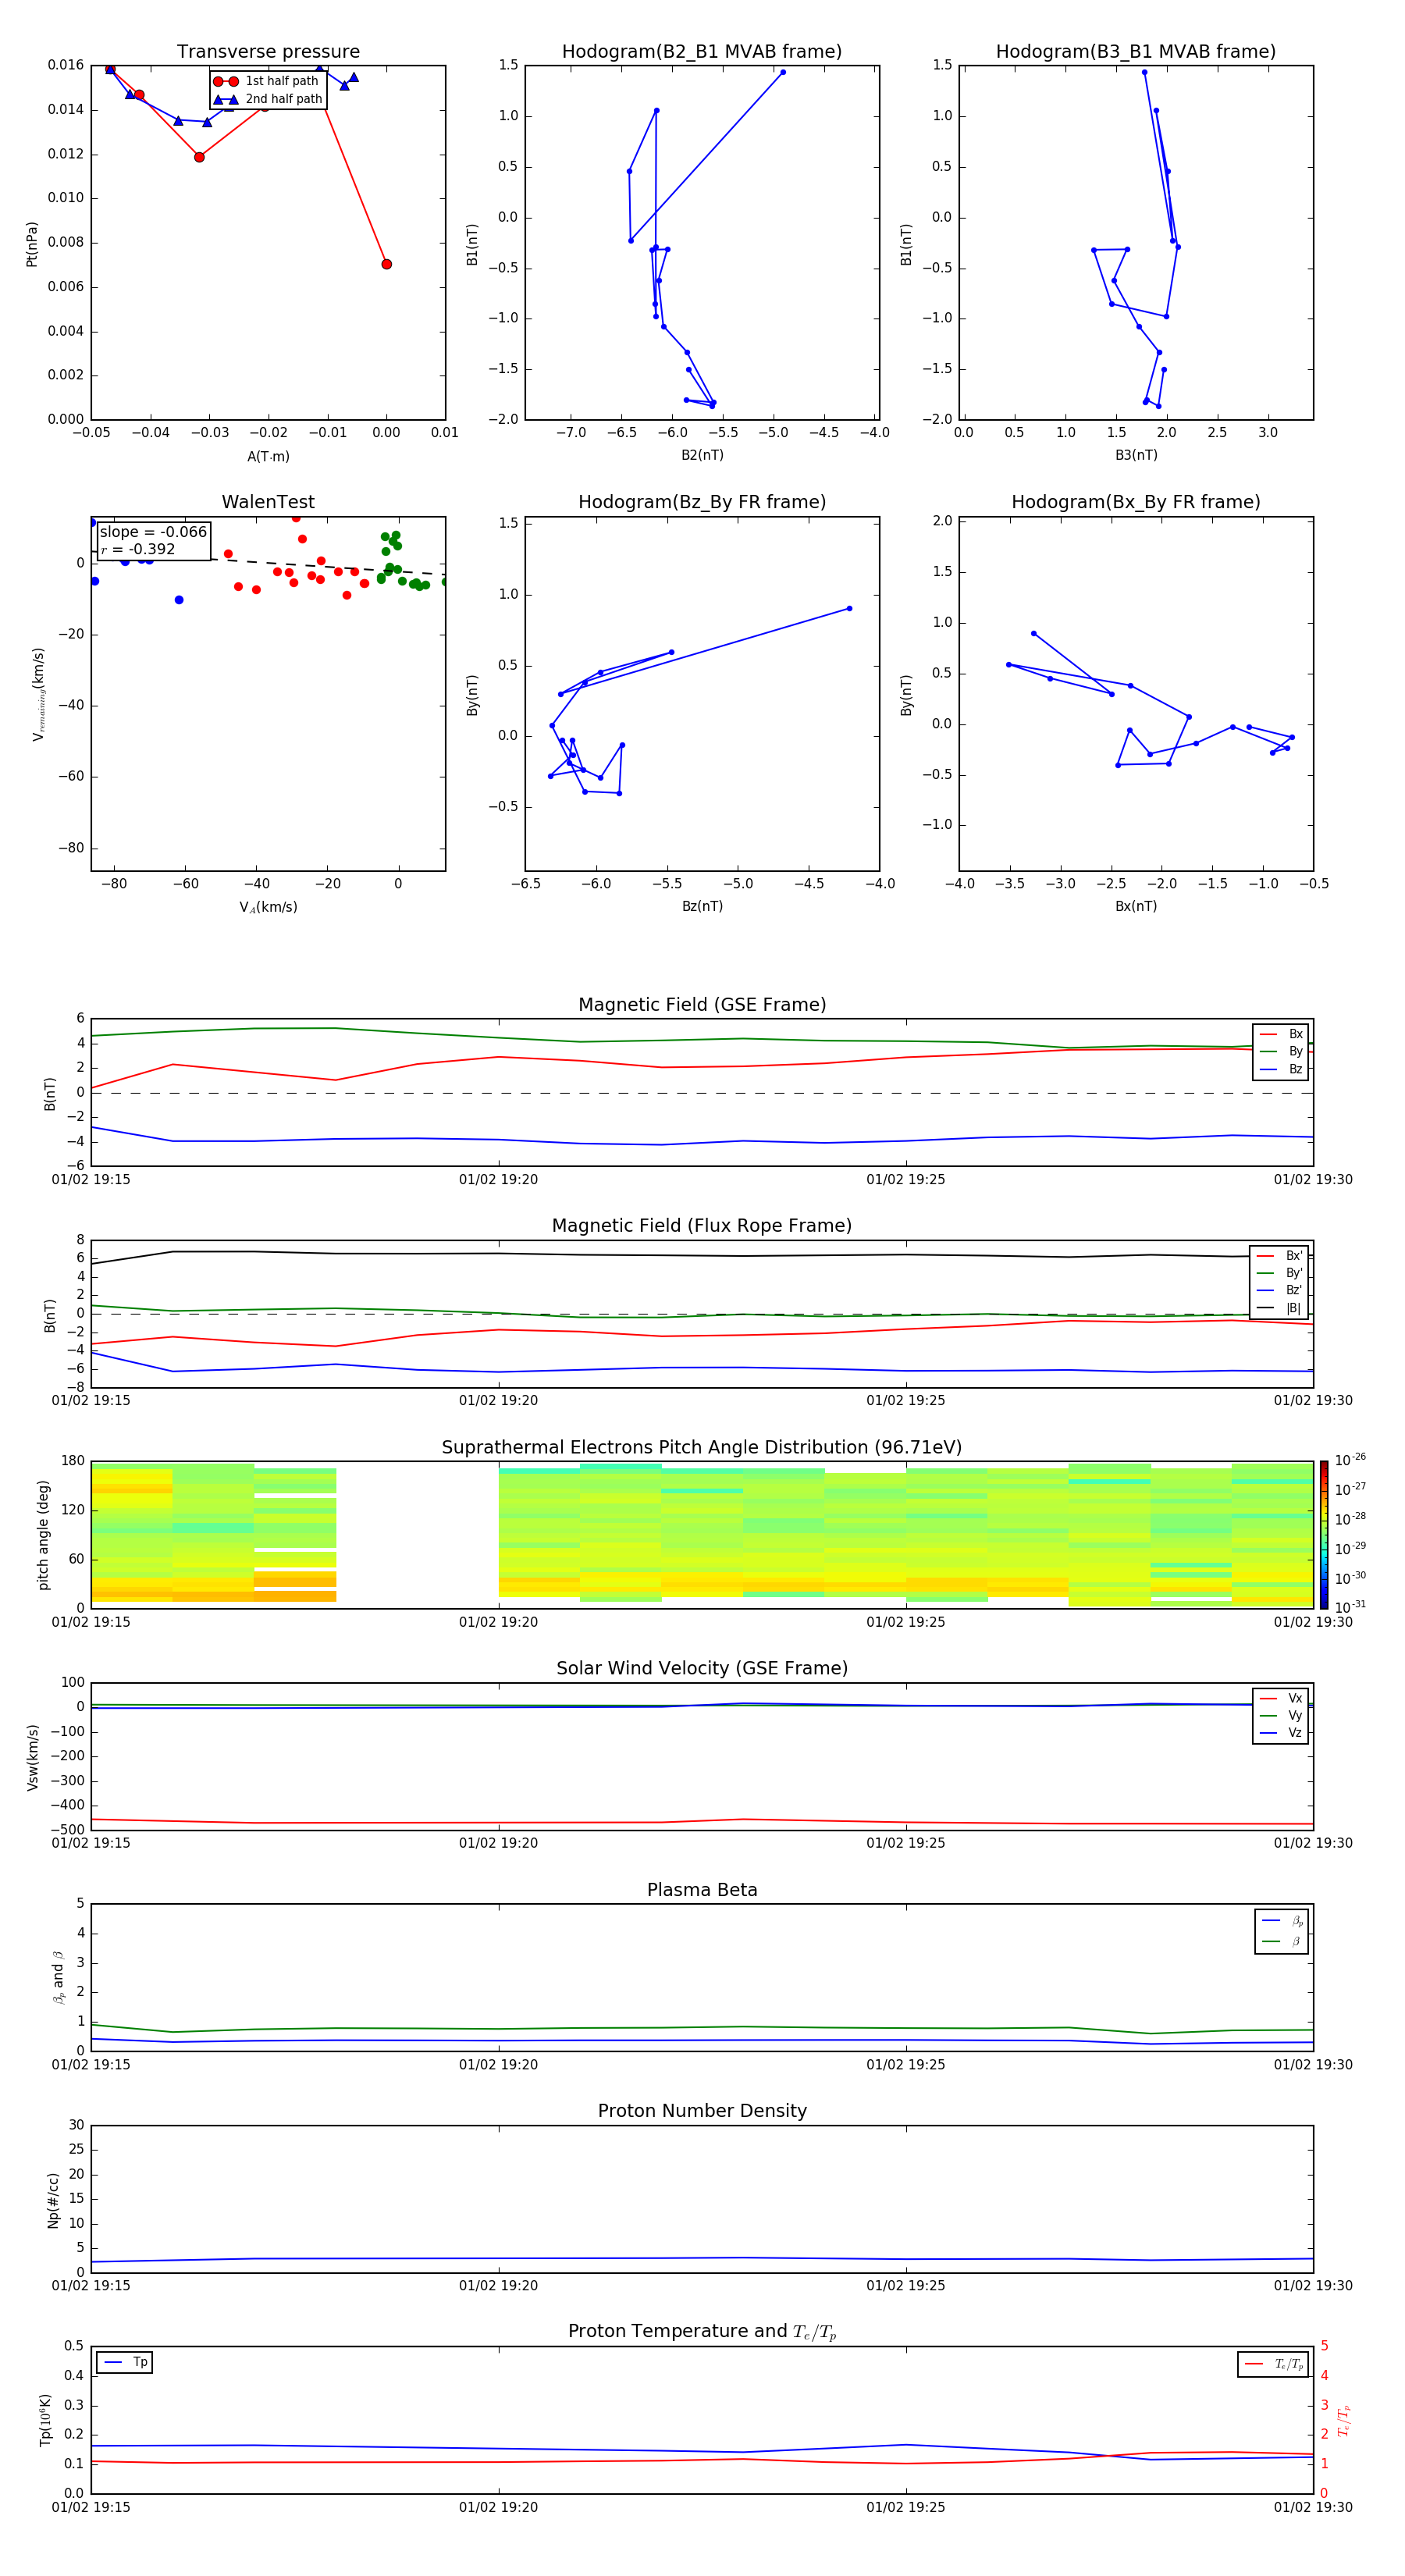This screenshot has width=1405, height=2576.
Task: Click the rightmost point in Bz_By hodogram
Action: pyautogui.click(x=849, y=608)
